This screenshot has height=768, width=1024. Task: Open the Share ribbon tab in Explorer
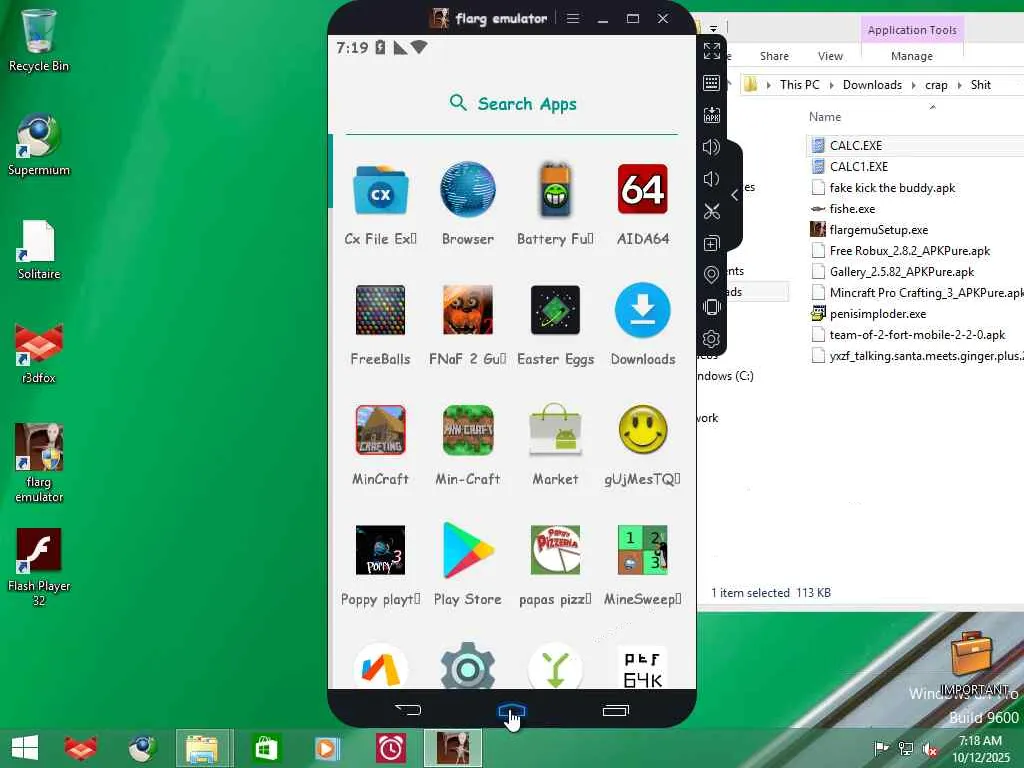(774, 56)
